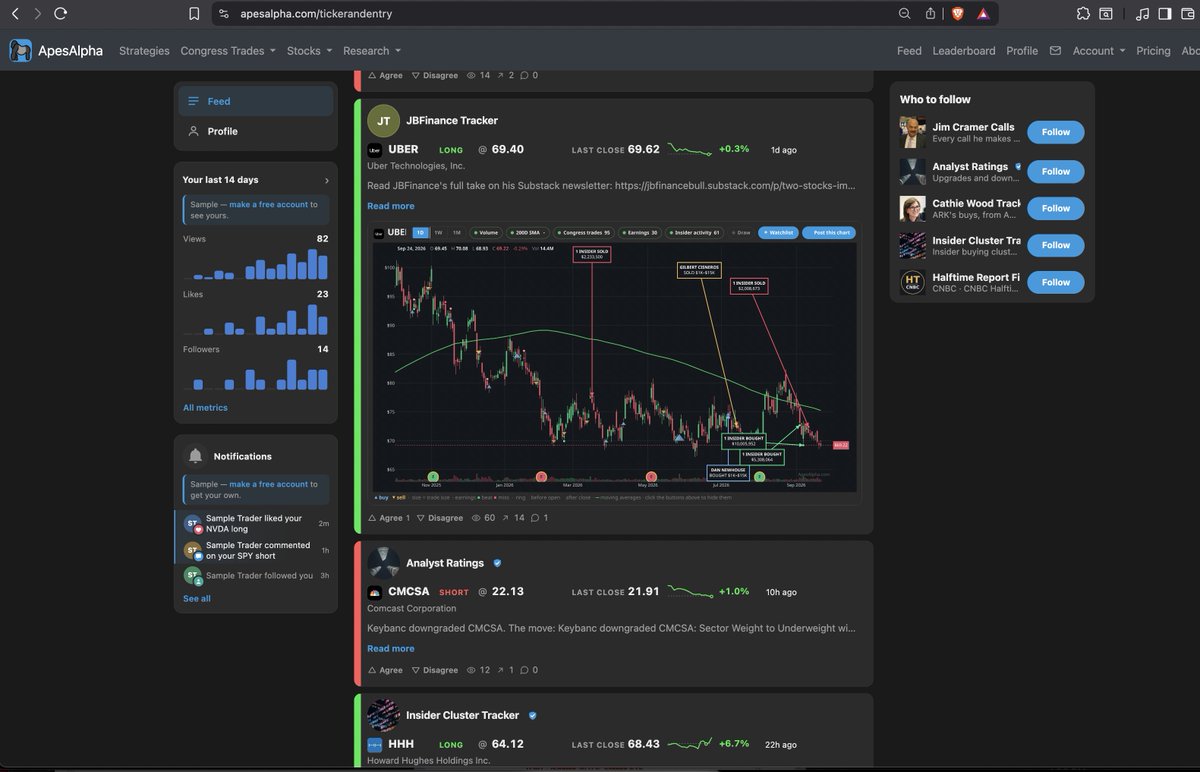Open Brave Shields lion icon
The image size is (1200, 772).
pos(957,14)
